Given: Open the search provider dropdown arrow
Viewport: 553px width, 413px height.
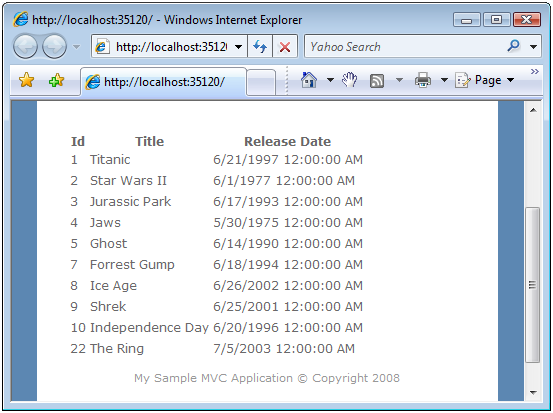Looking at the screenshot, I should coord(533,47).
